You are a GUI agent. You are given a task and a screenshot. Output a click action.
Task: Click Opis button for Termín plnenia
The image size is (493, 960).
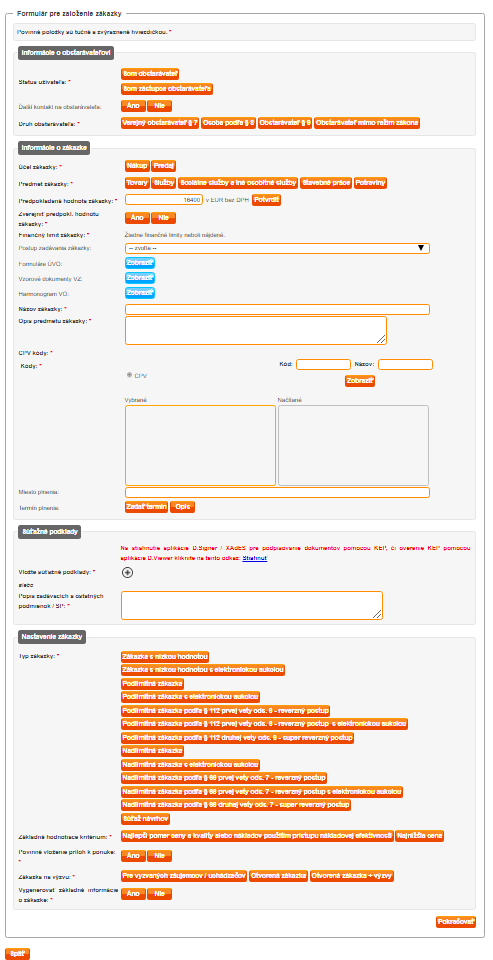[183, 507]
